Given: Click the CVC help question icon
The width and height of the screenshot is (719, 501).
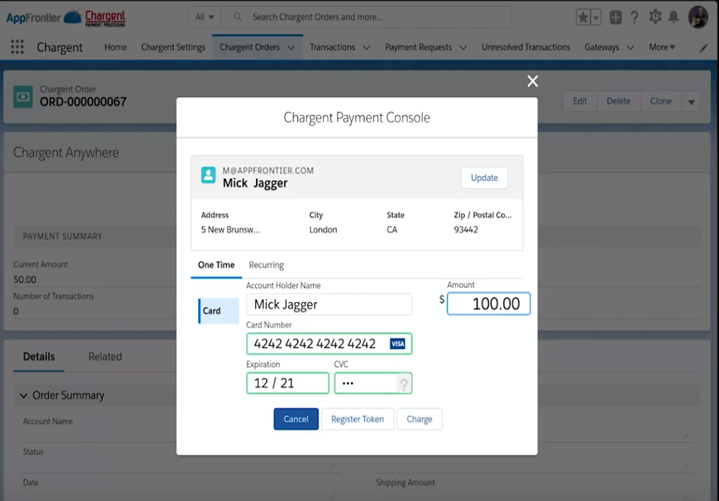Looking at the screenshot, I should pos(404,384).
